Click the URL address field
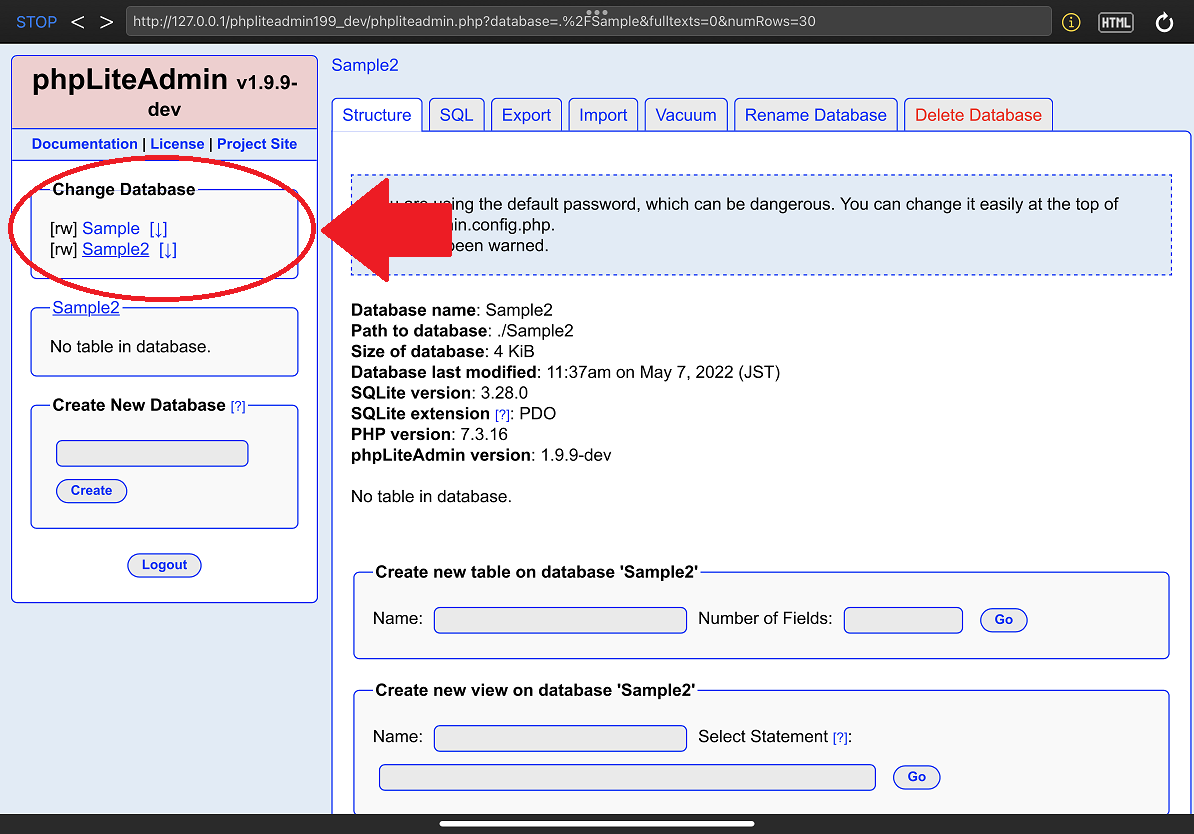Image resolution: width=1194 pixels, height=834 pixels. pyautogui.click(x=588, y=22)
